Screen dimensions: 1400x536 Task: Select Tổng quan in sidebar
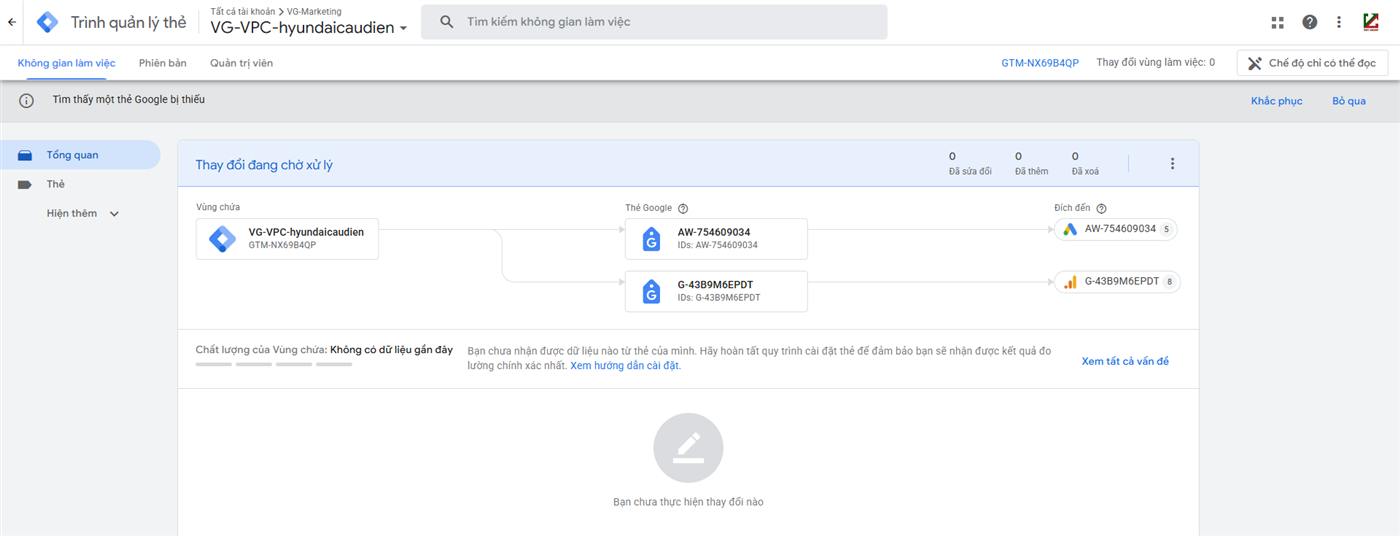80,155
